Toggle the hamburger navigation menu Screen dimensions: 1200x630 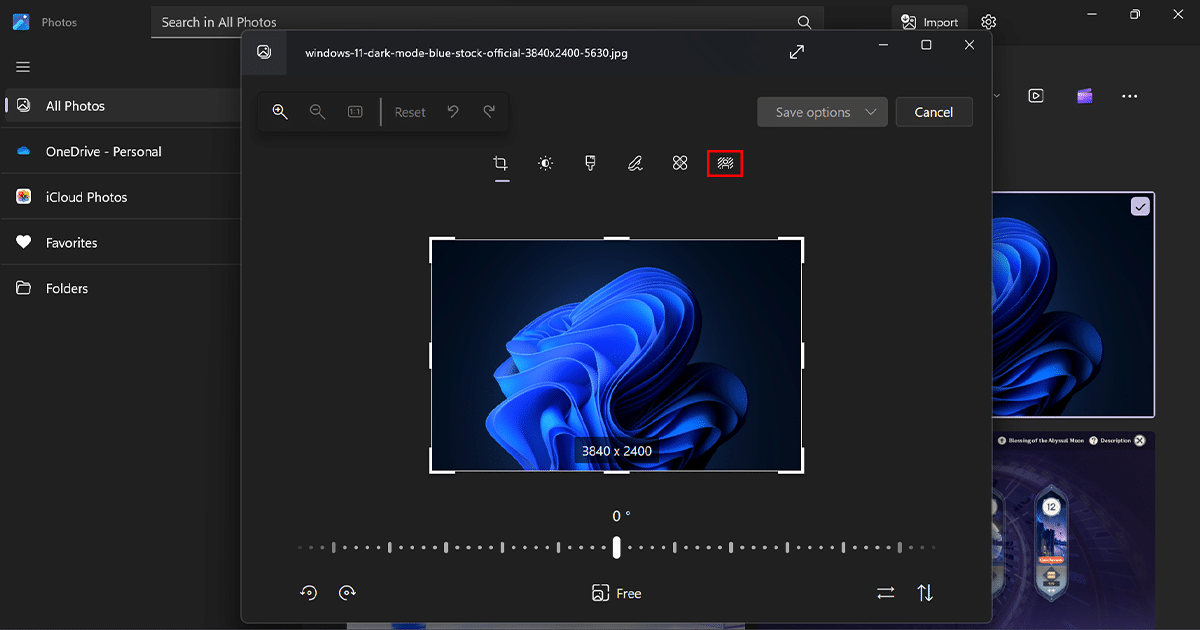[23, 67]
